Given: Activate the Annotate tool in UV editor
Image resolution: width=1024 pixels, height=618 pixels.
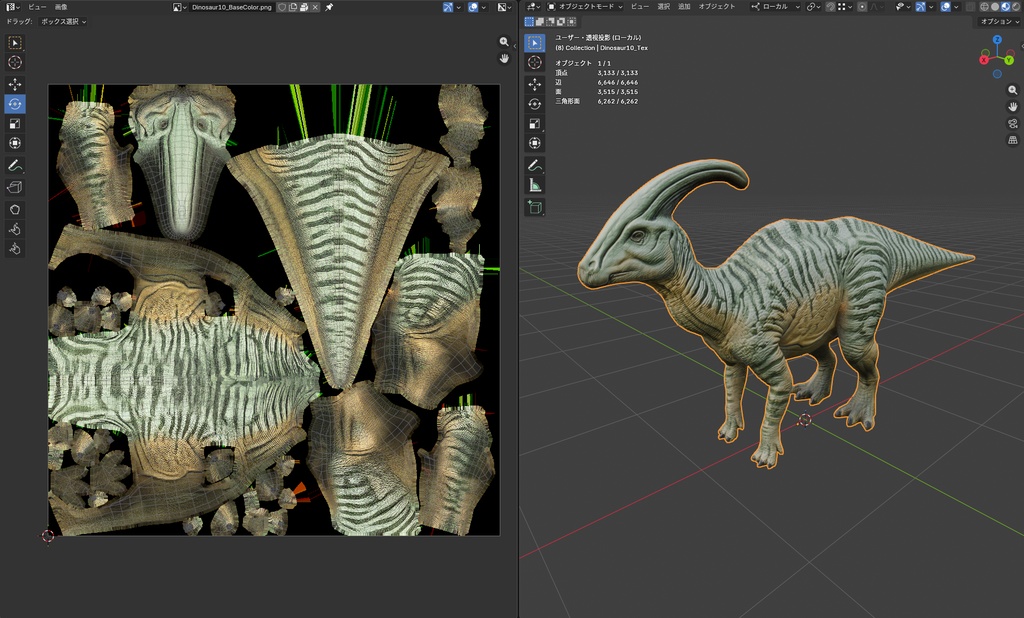Looking at the screenshot, I should [14, 165].
